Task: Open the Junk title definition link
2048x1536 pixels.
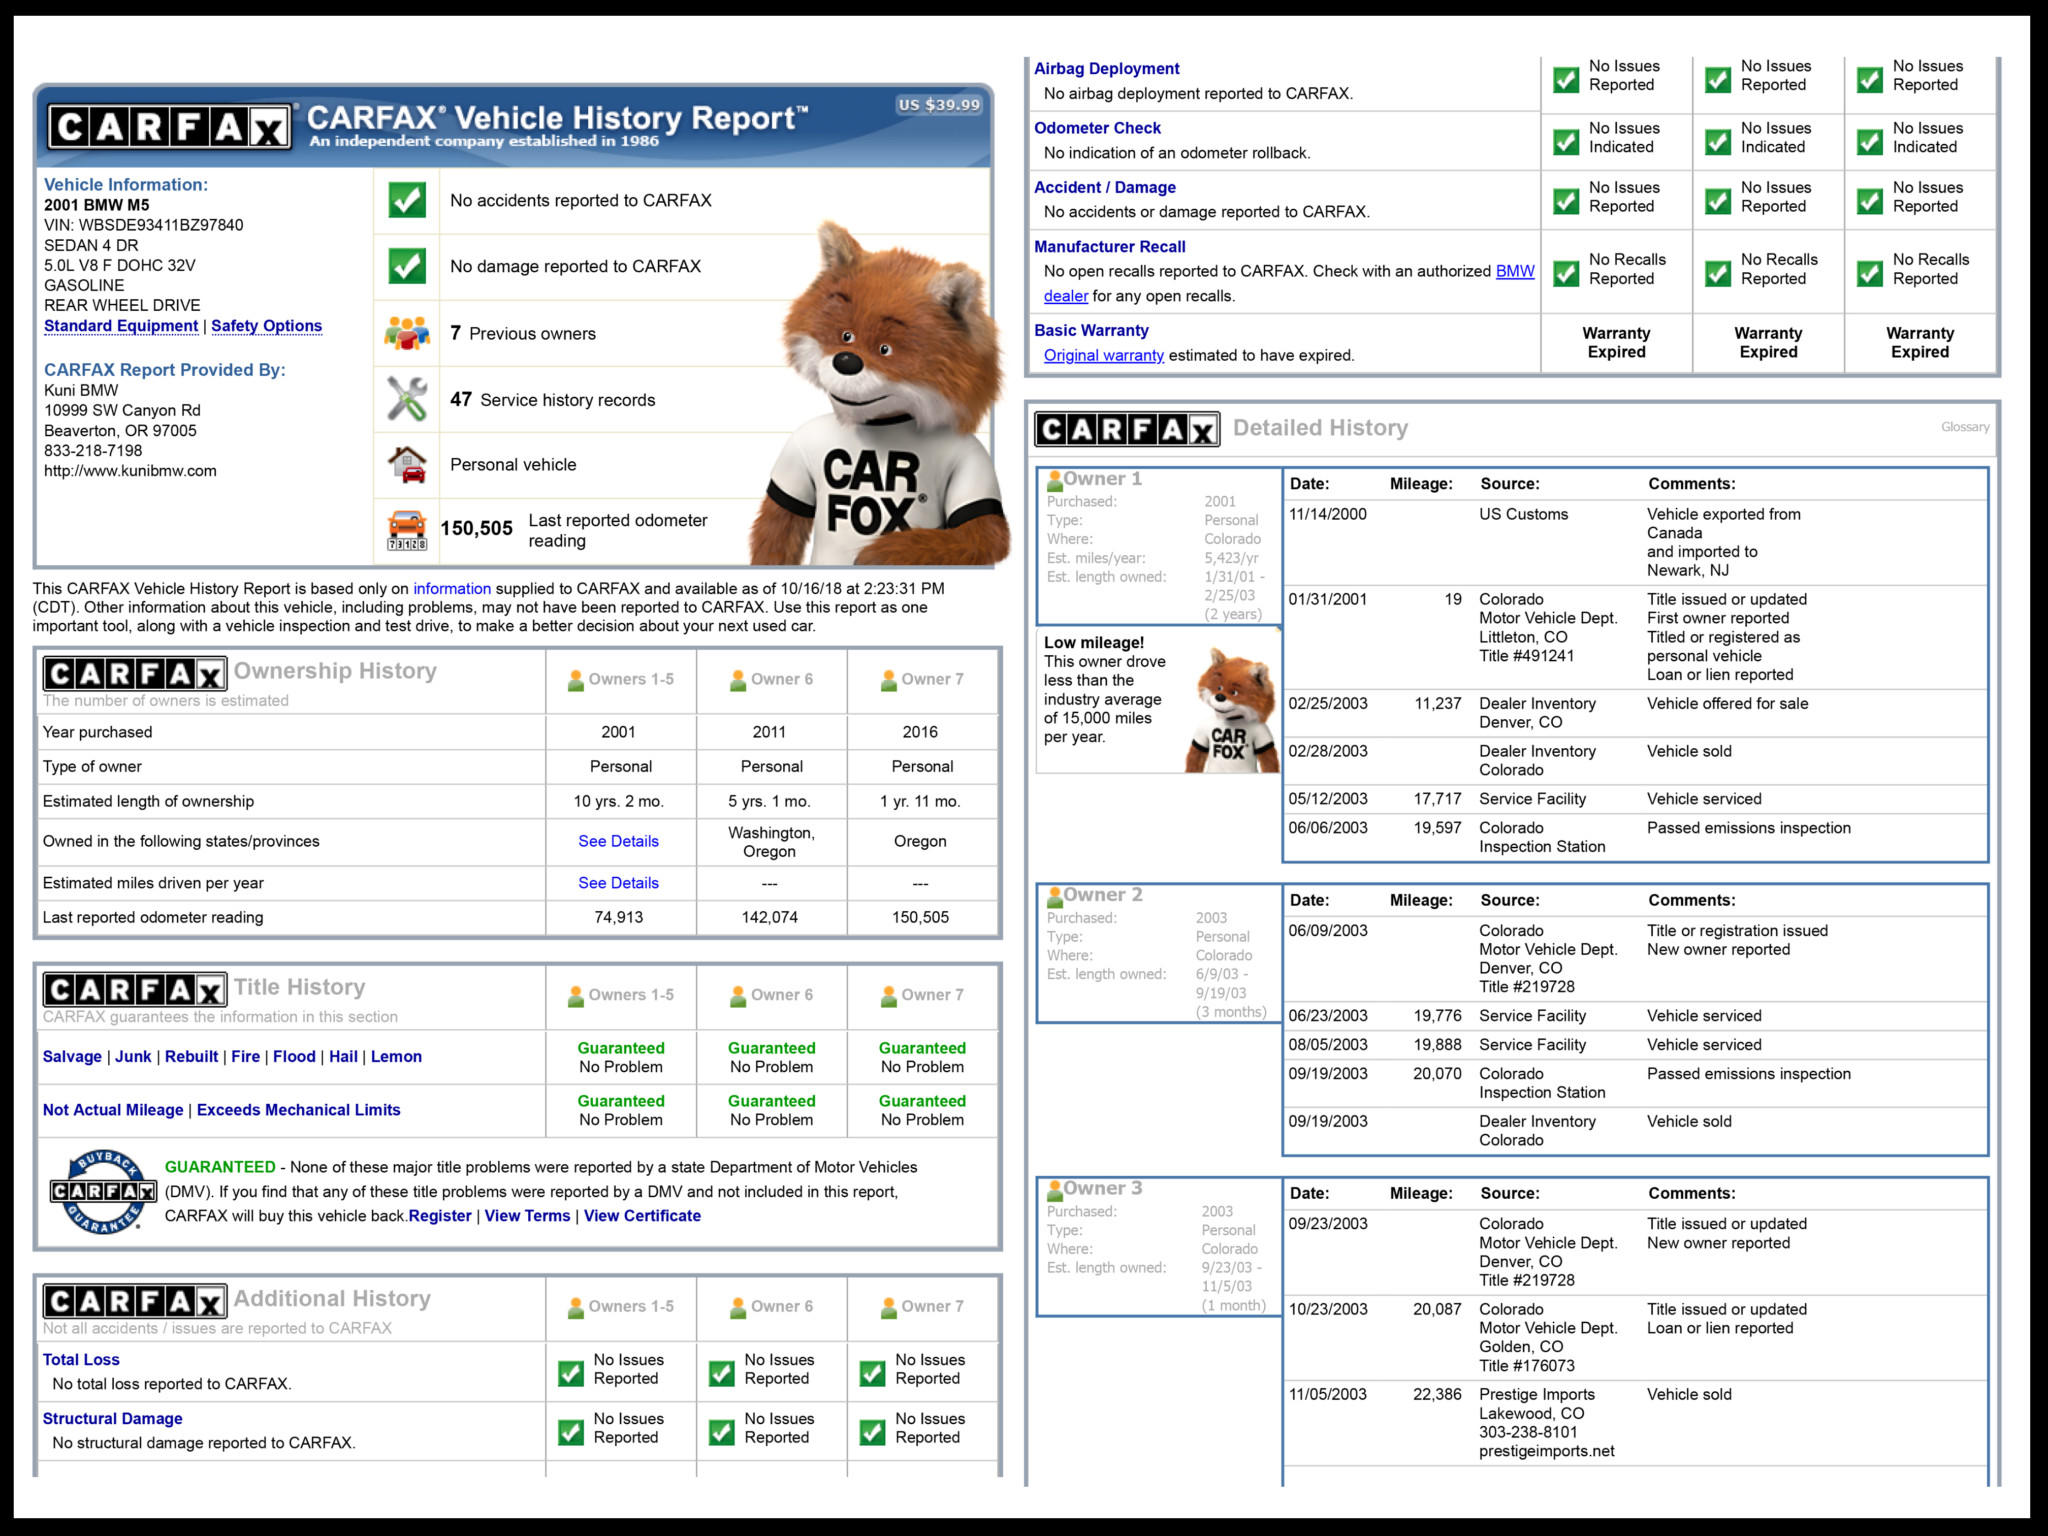Action: (133, 1057)
